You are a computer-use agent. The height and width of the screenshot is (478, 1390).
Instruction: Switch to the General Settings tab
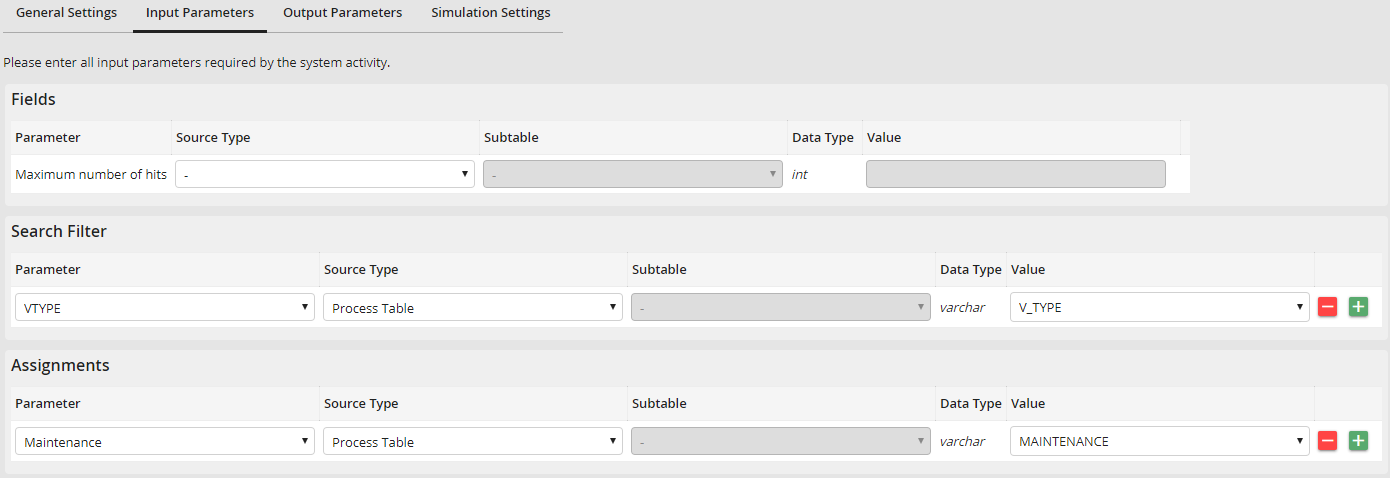coord(66,13)
